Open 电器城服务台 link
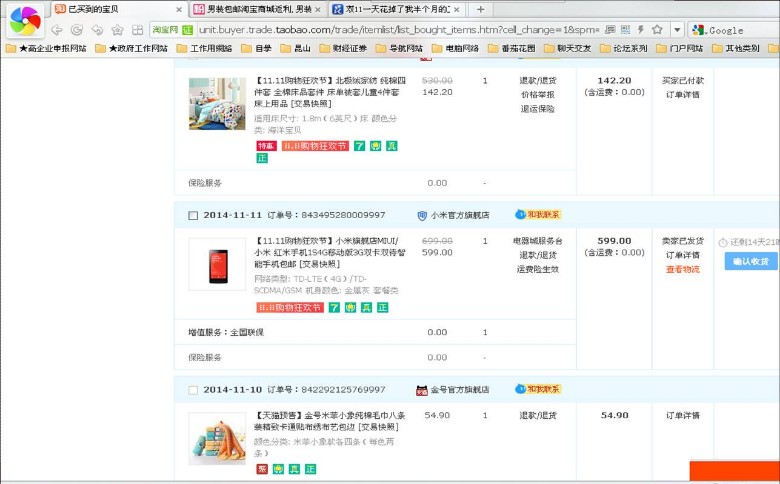 pos(538,241)
